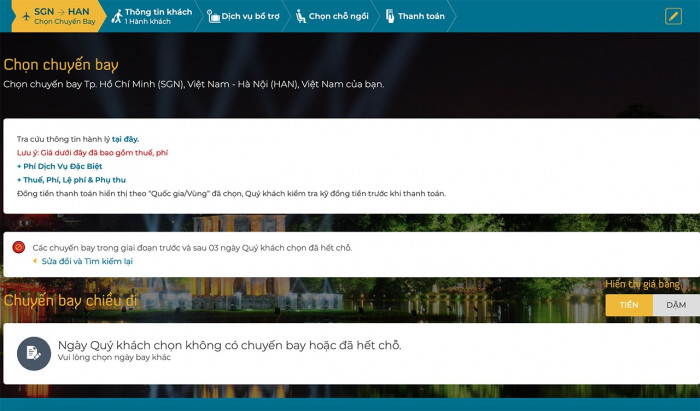This screenshot has width=700, height=411.
Task: Click the yellow edit pencil icon
Action: (673, 16)
